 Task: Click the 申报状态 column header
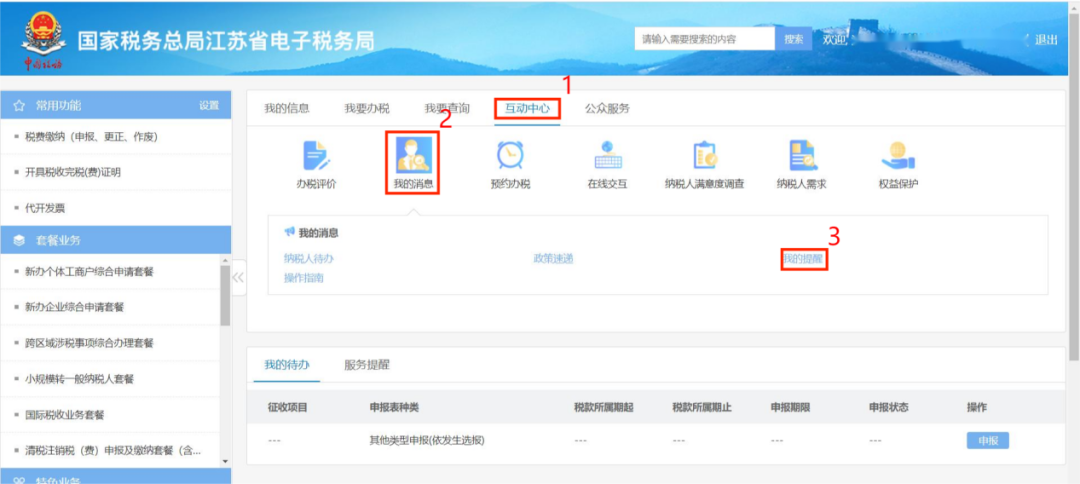[889, 407]
